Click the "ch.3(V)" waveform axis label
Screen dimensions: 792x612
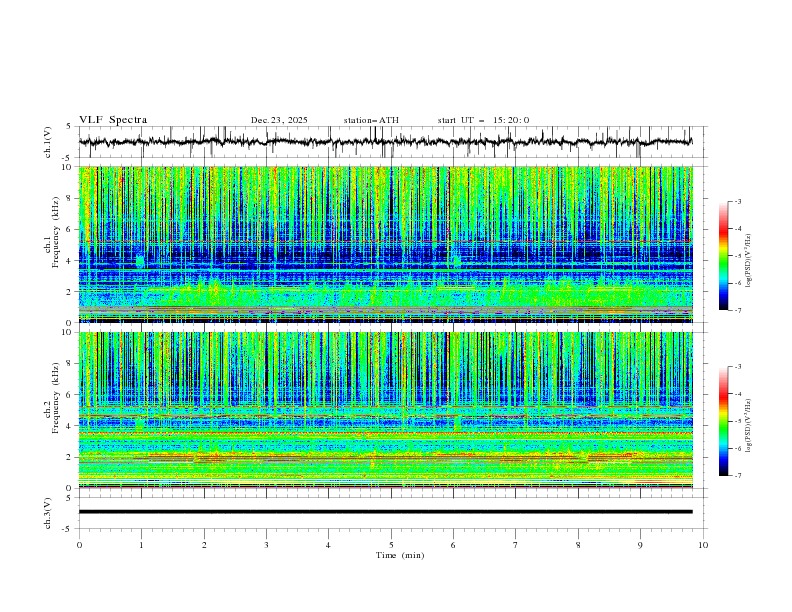coord(48,513)
